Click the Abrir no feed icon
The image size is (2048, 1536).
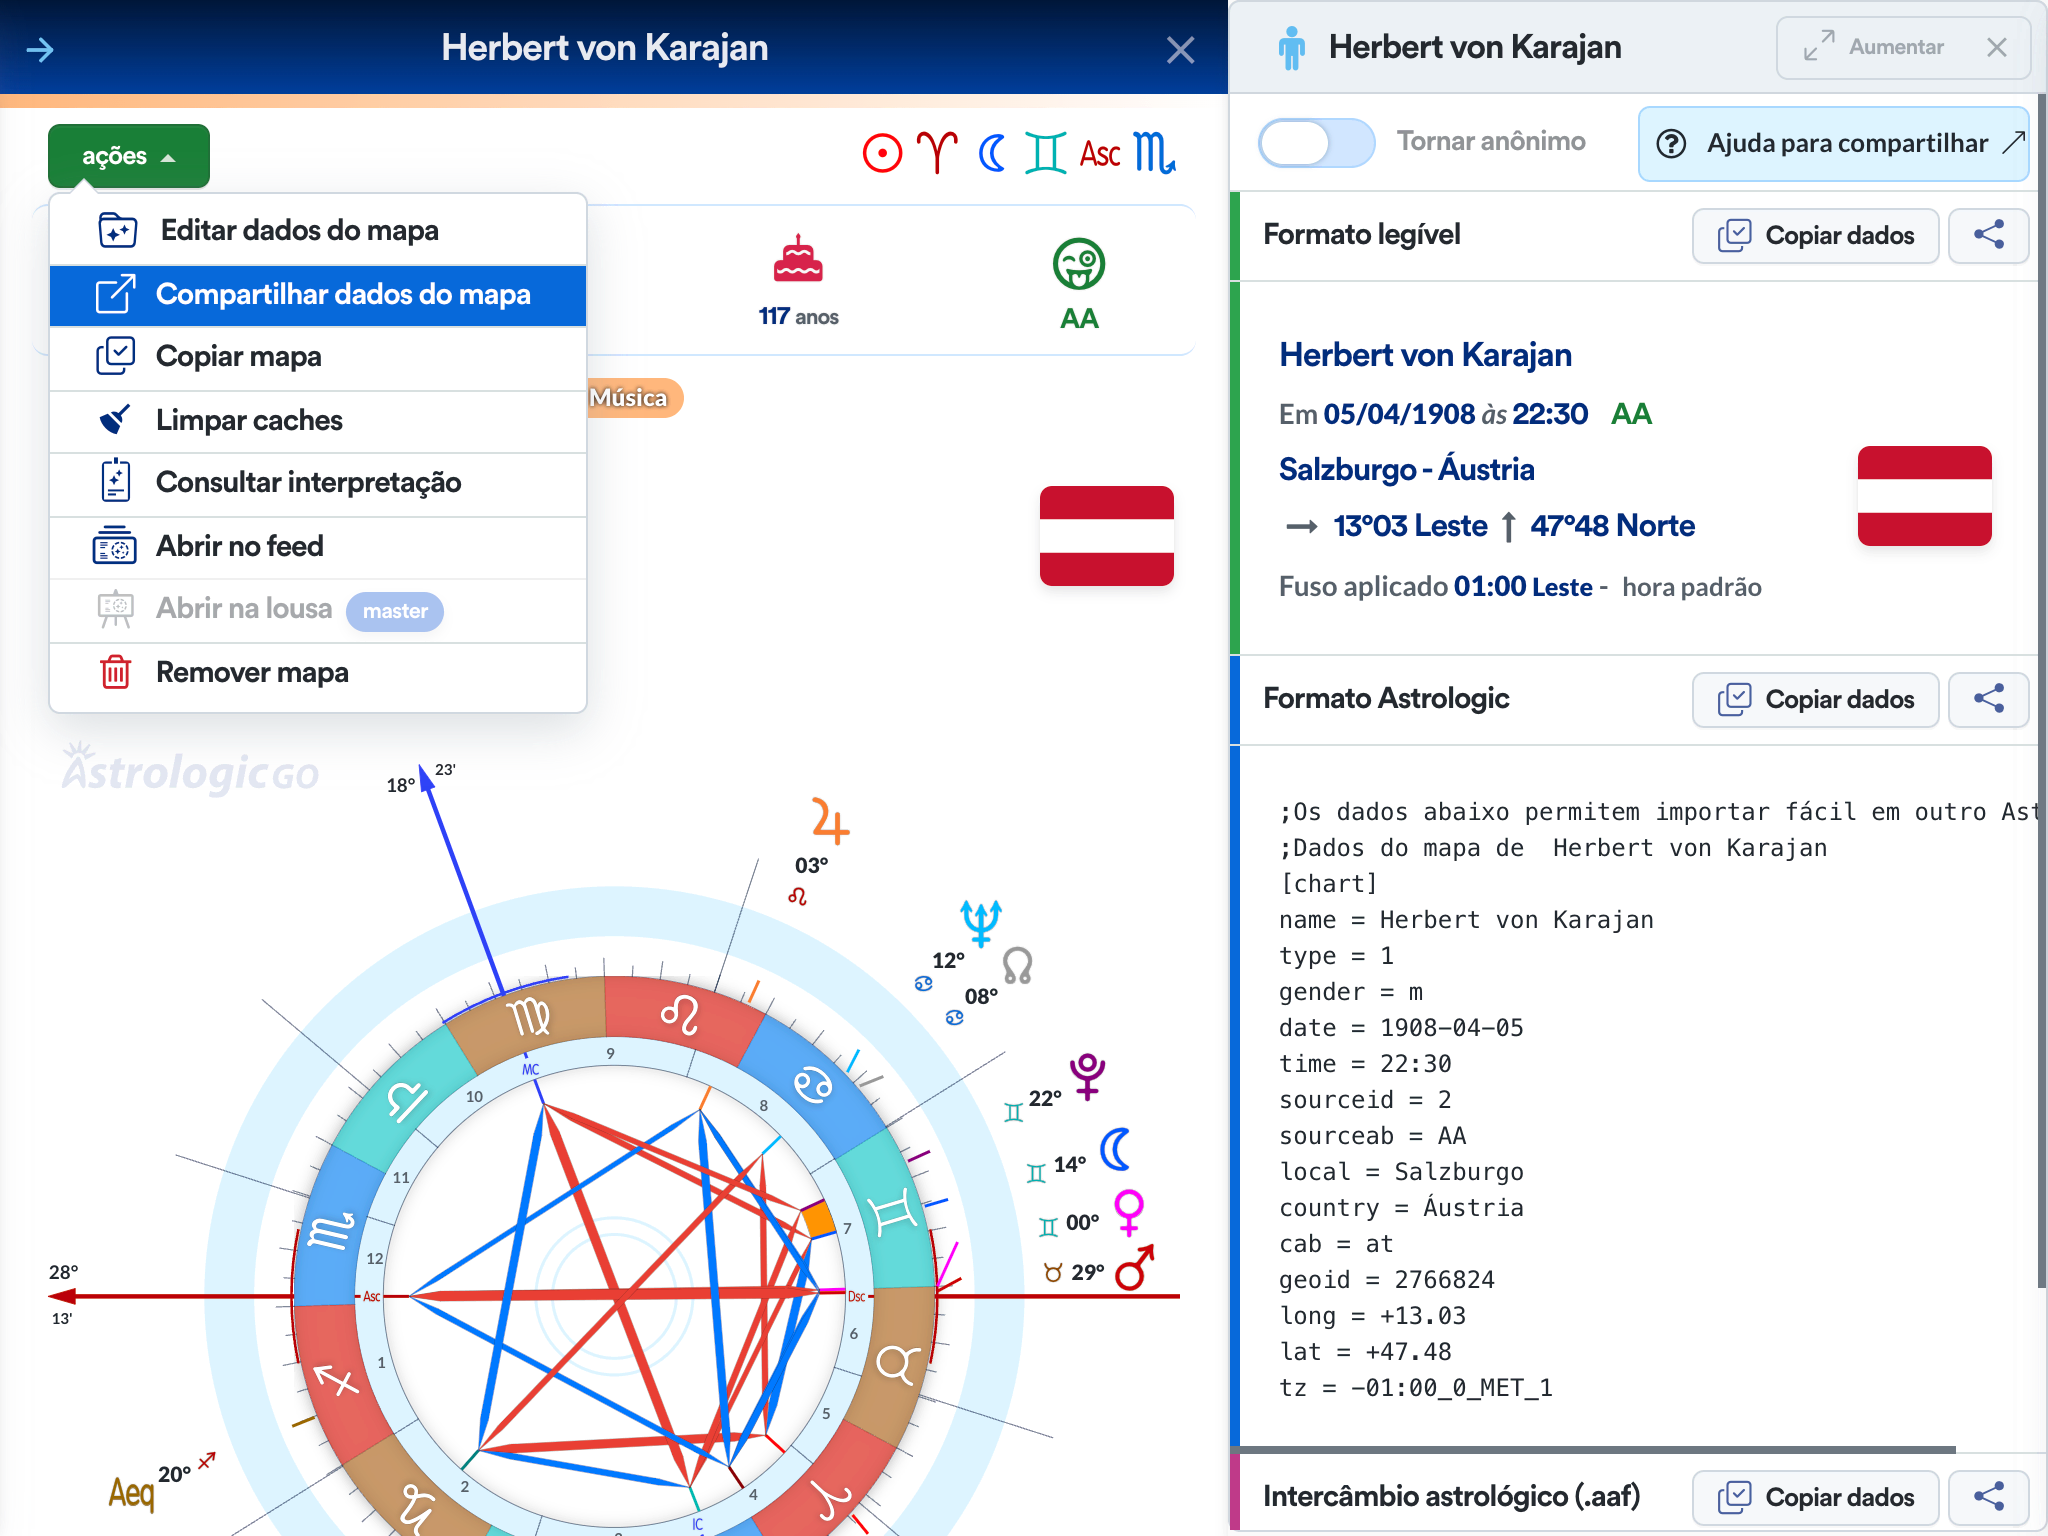pos(115,546)
